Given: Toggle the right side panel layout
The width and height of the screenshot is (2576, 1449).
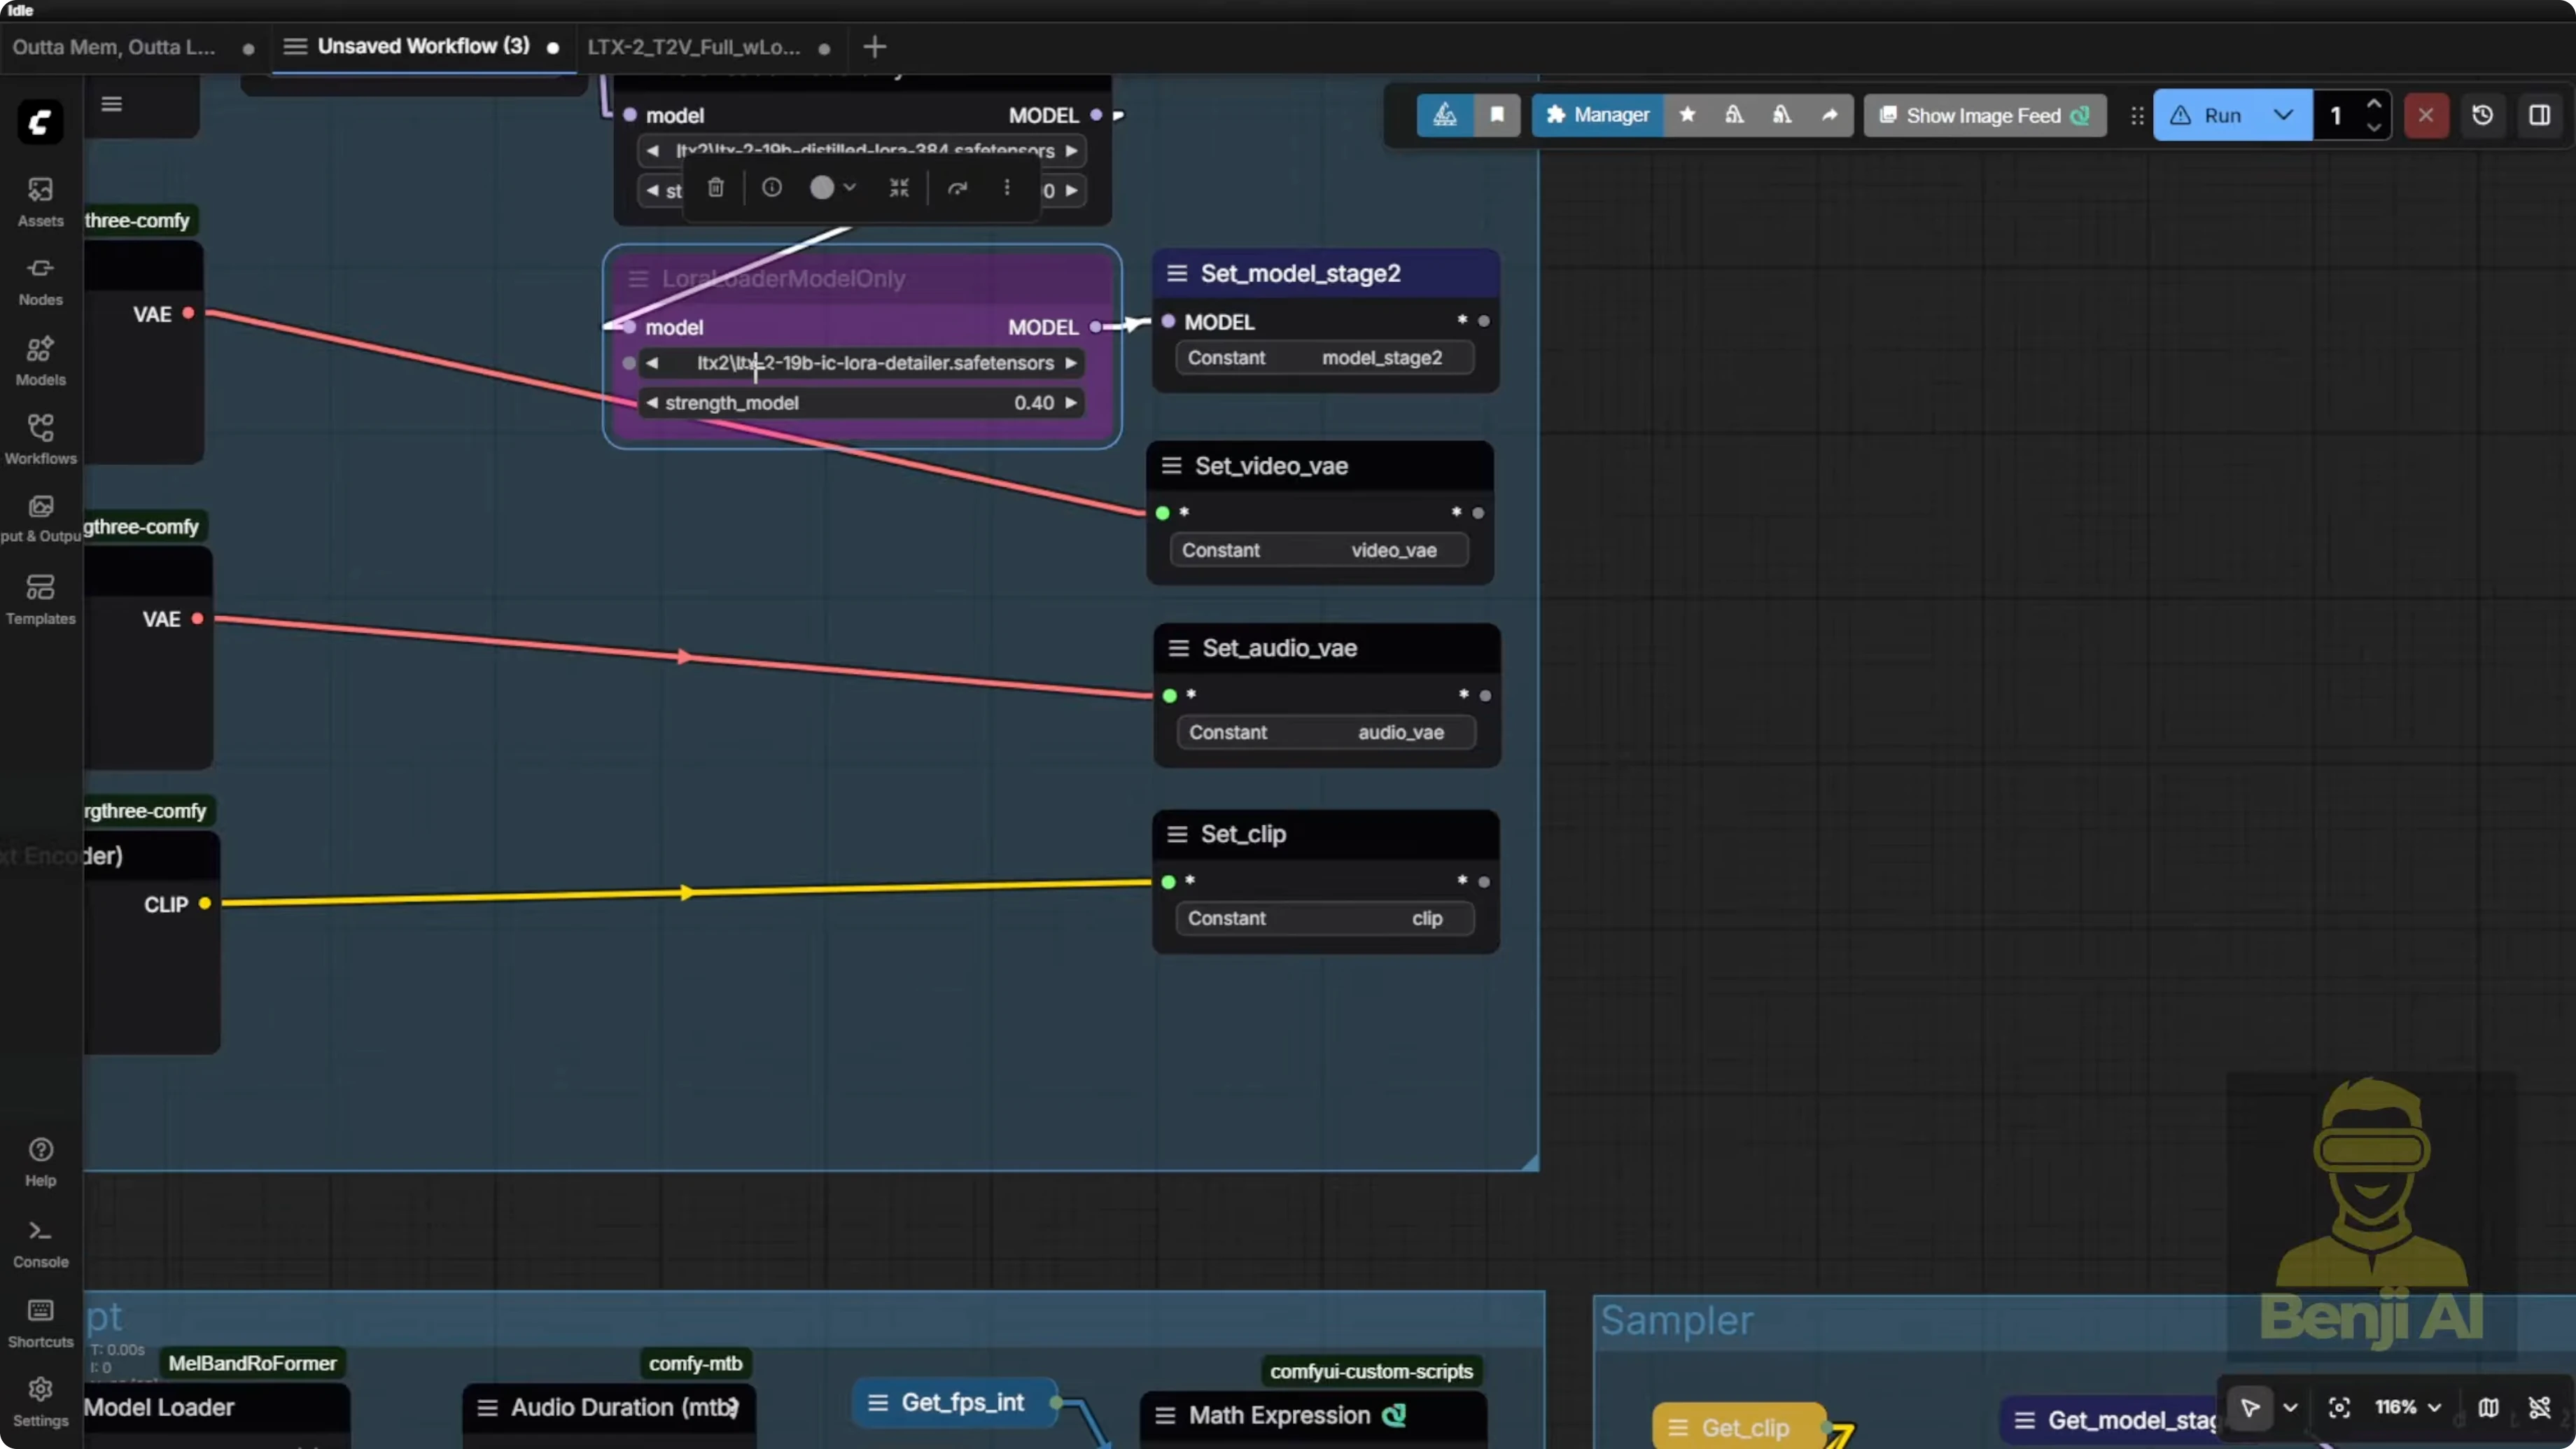Looking at the screenshot, I should (2539, 115).
